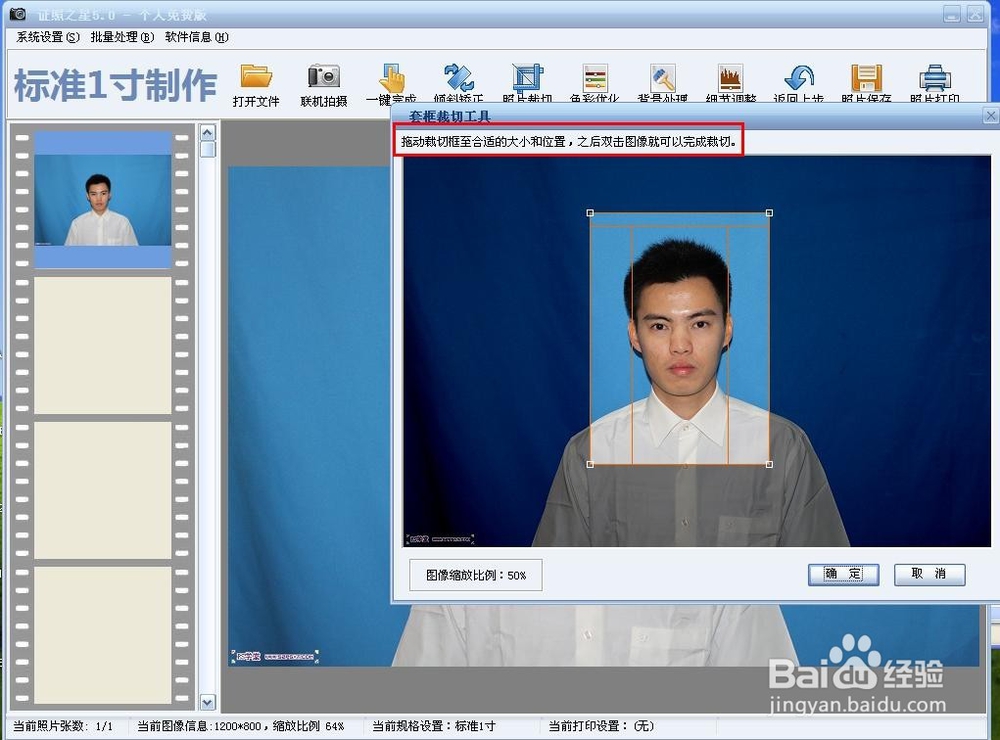Click the filmstrip scrollbar thumb
Viewport: 1000px width, 740px height.
pos(208,149)
